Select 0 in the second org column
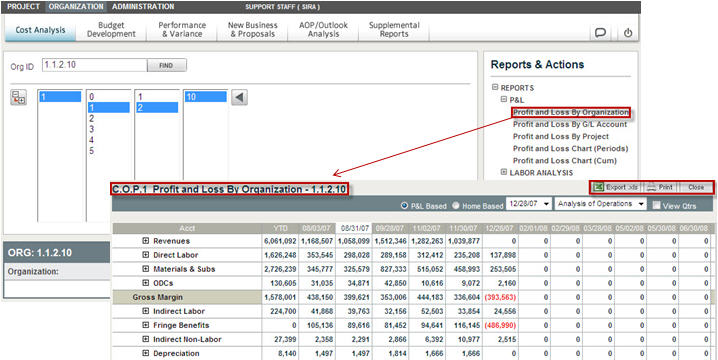Screen dimensions: 718x360 (109, 97)
